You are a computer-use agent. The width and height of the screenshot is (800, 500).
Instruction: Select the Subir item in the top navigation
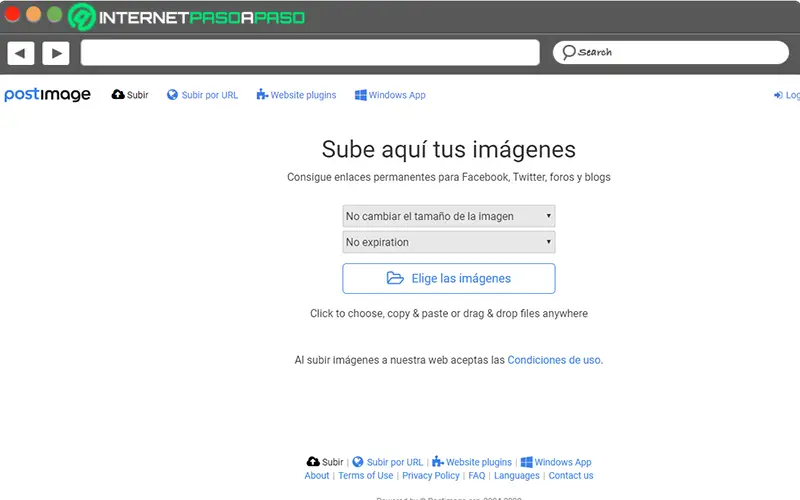[x=137, y=95]
